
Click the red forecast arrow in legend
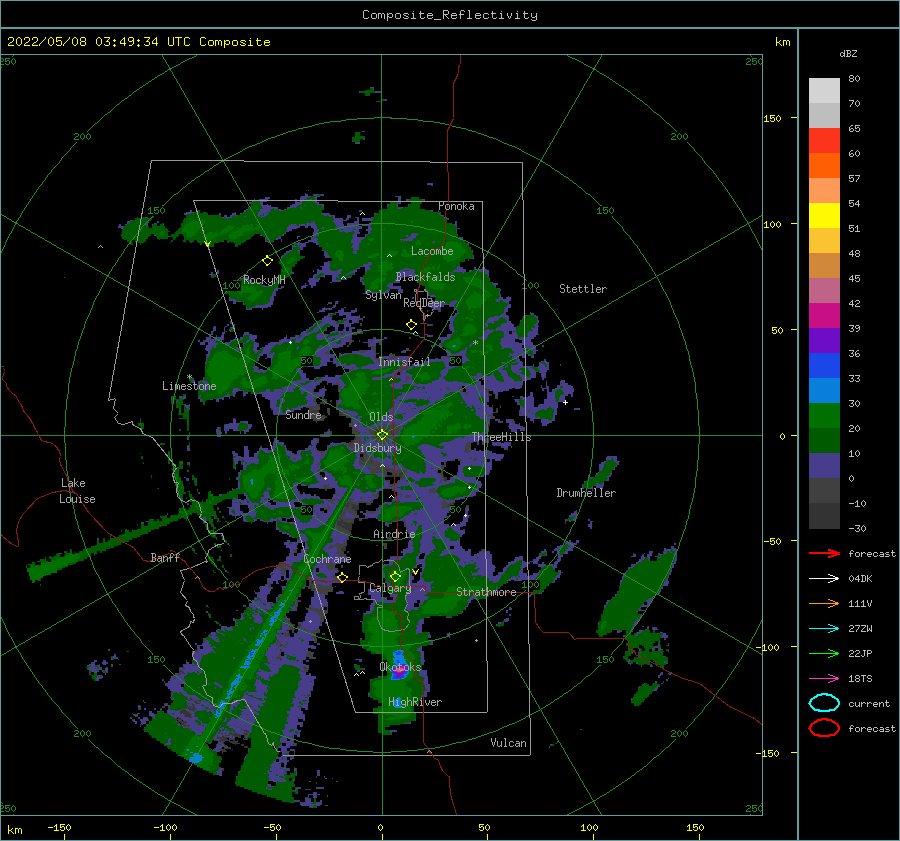pyautogui.click(x=824, y=553)
